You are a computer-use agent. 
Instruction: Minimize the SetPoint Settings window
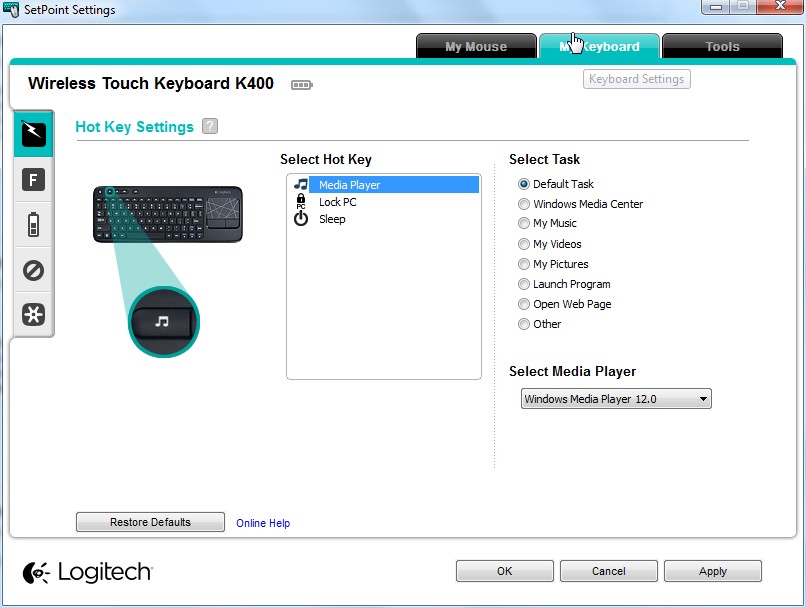[x=716, y=7]
